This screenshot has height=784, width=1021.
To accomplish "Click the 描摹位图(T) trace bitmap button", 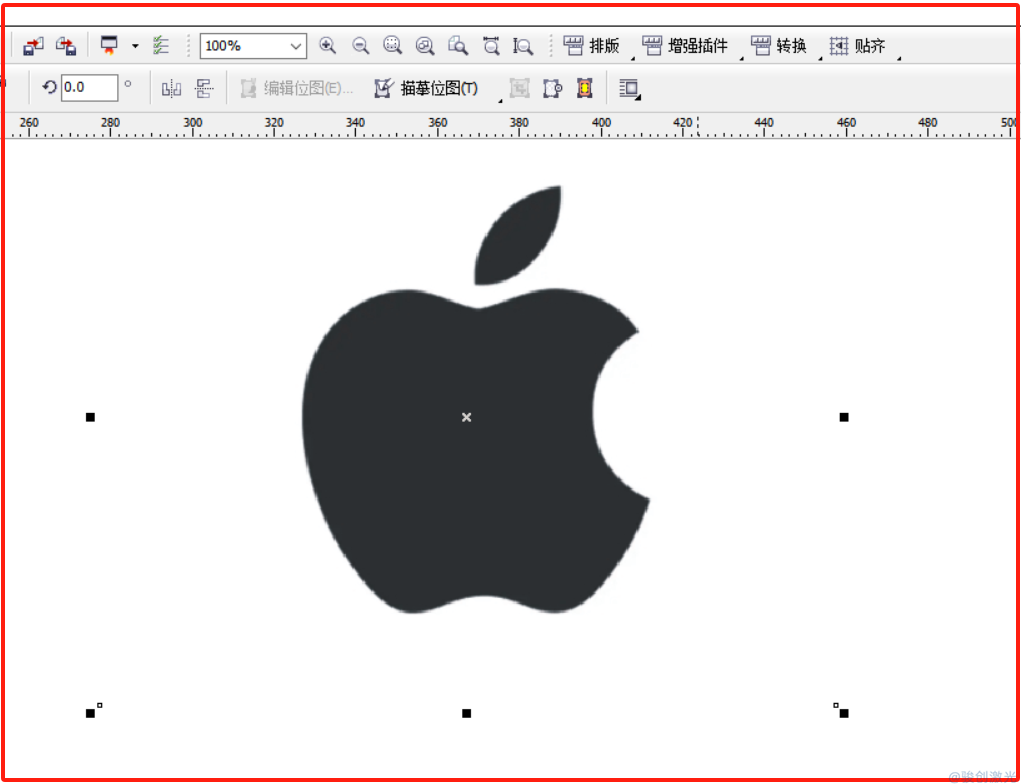I will 427,89.
